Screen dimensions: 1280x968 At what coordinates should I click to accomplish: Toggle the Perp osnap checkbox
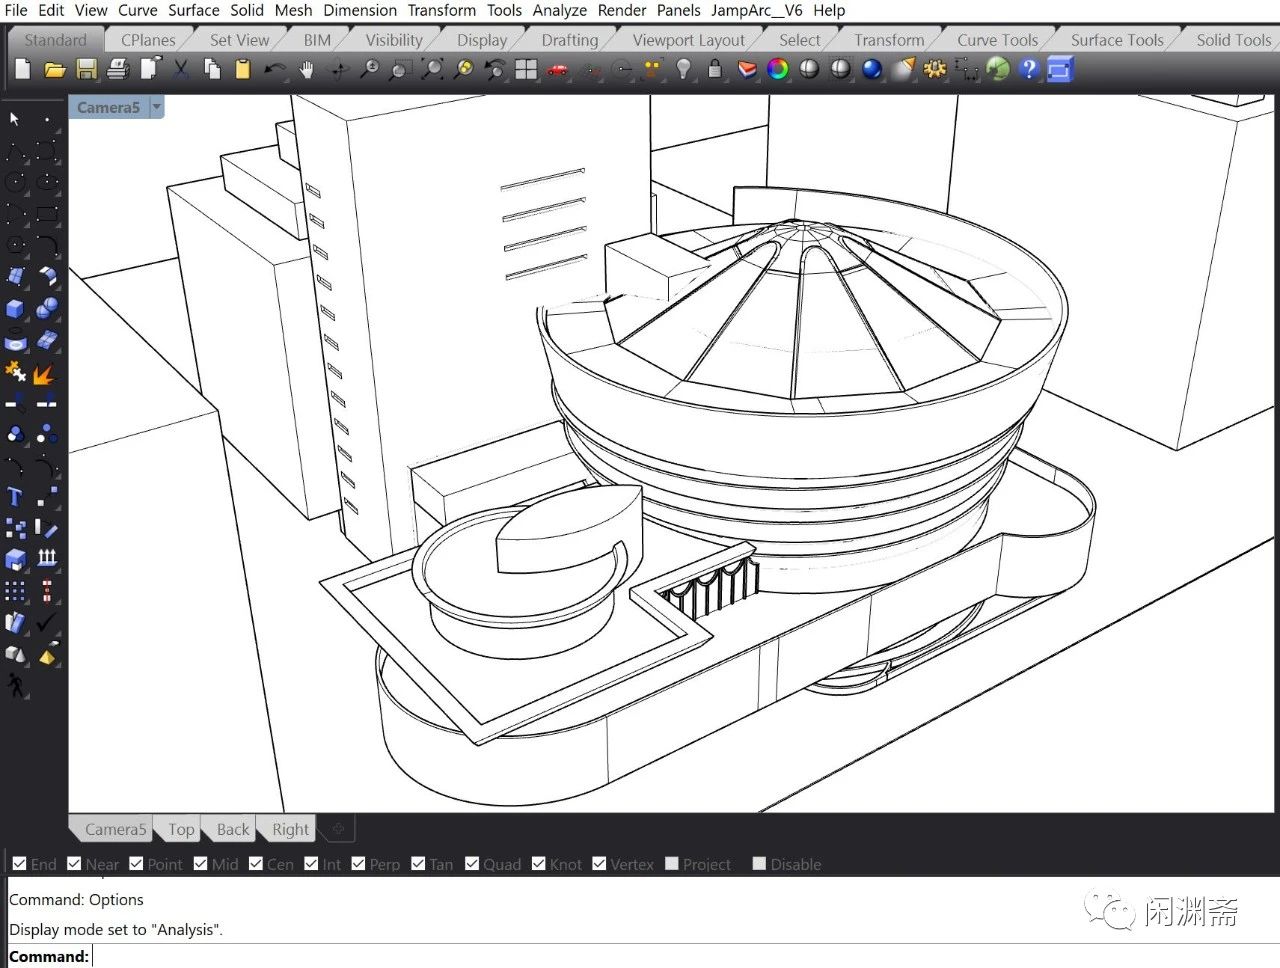[358, 864]
